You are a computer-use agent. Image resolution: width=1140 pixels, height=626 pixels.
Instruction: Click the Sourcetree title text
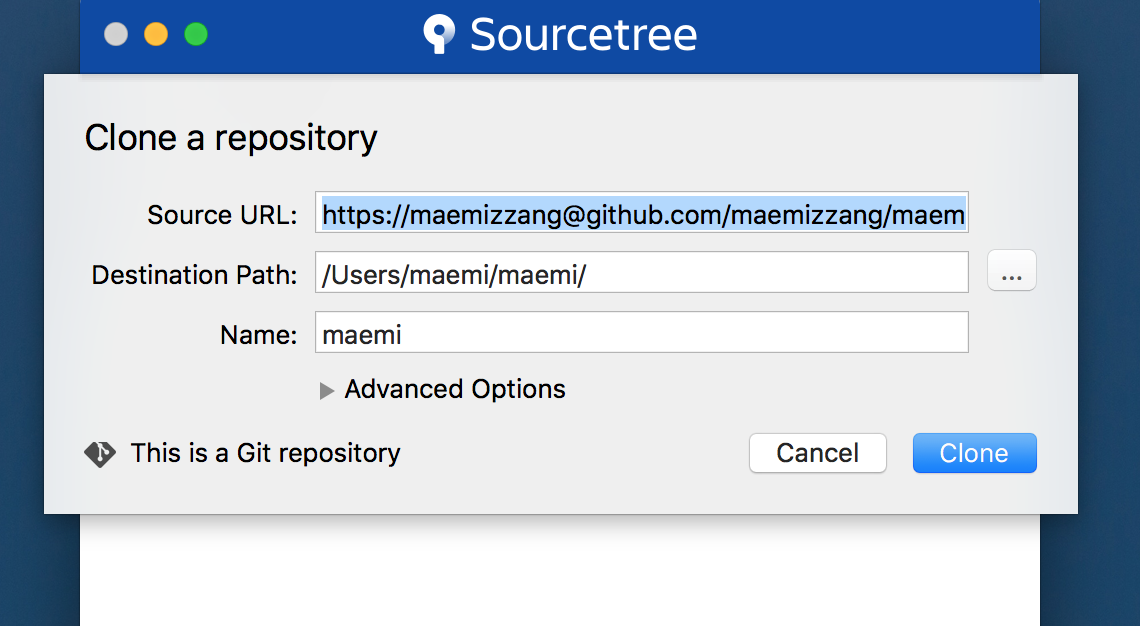click(583, 34)
